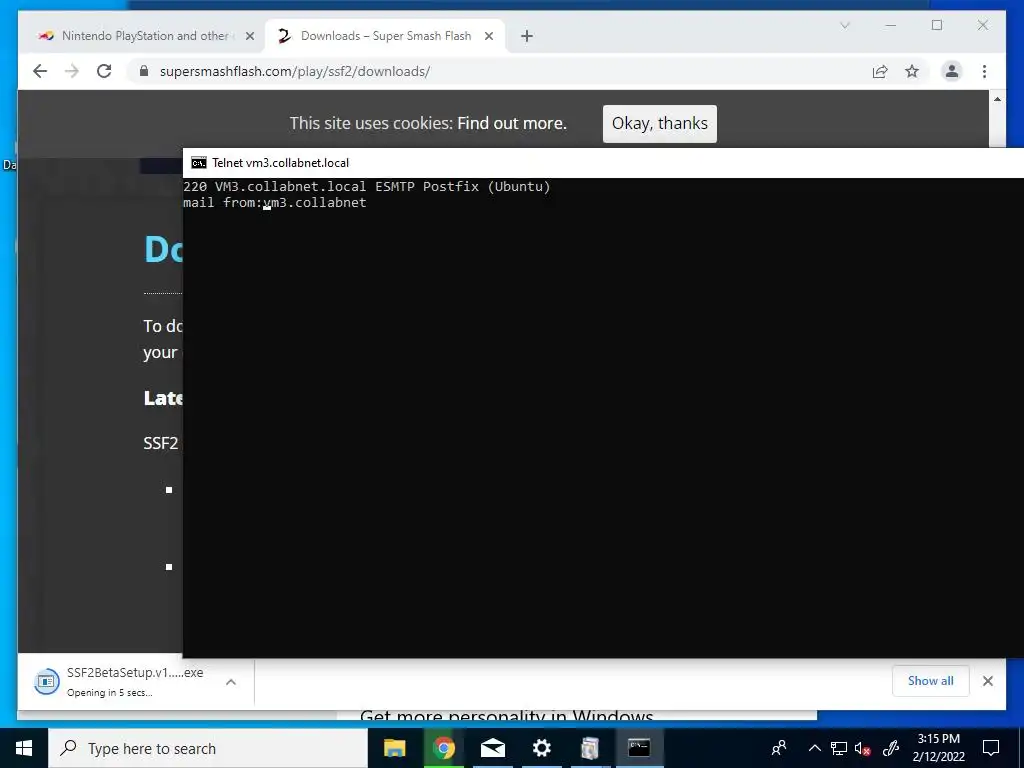Open the Chrome profile avatar menu
The image size is (1024, 768).
[x=952, y=71]
